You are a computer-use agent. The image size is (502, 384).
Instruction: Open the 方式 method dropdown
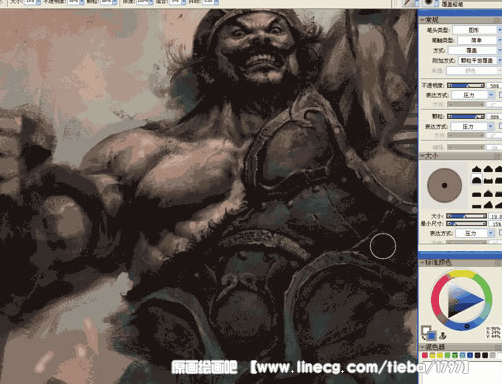click(x=475, y=50)
